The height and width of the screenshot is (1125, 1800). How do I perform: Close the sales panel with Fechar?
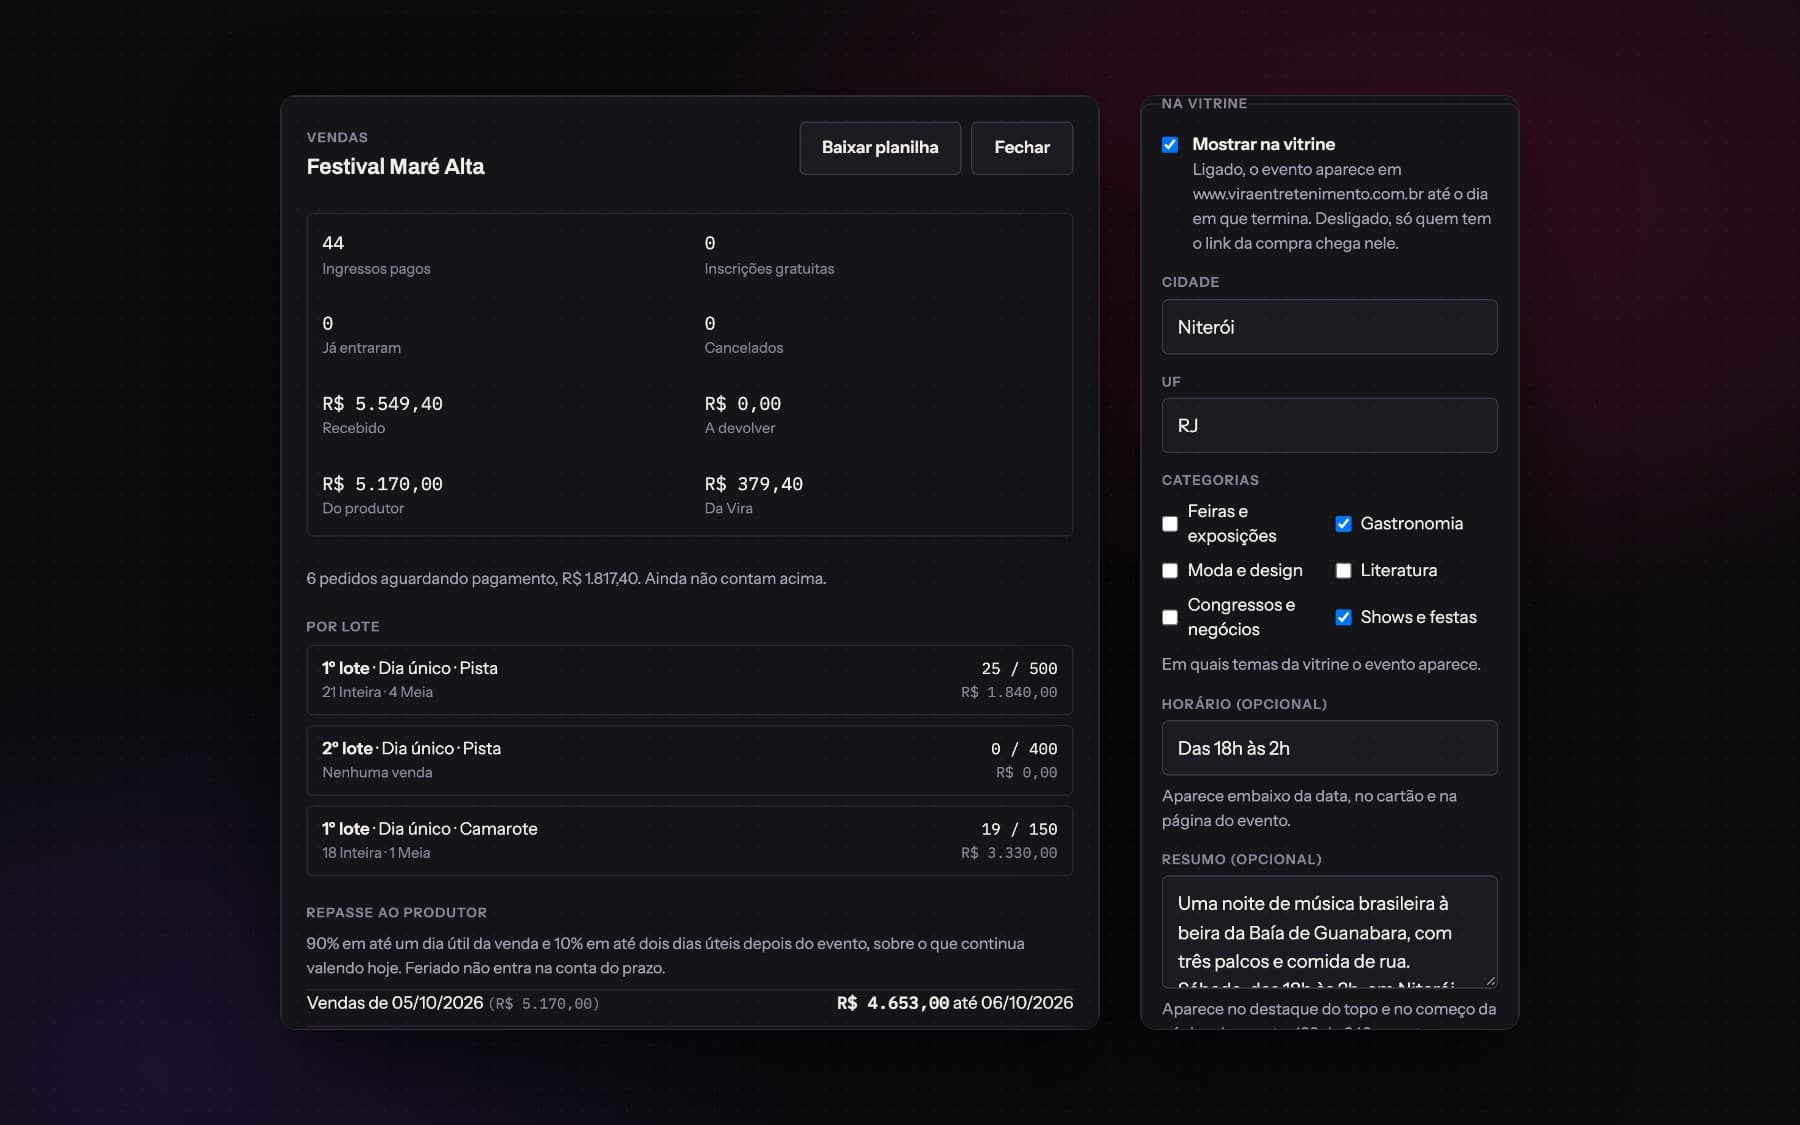(x=1022, y=148)
